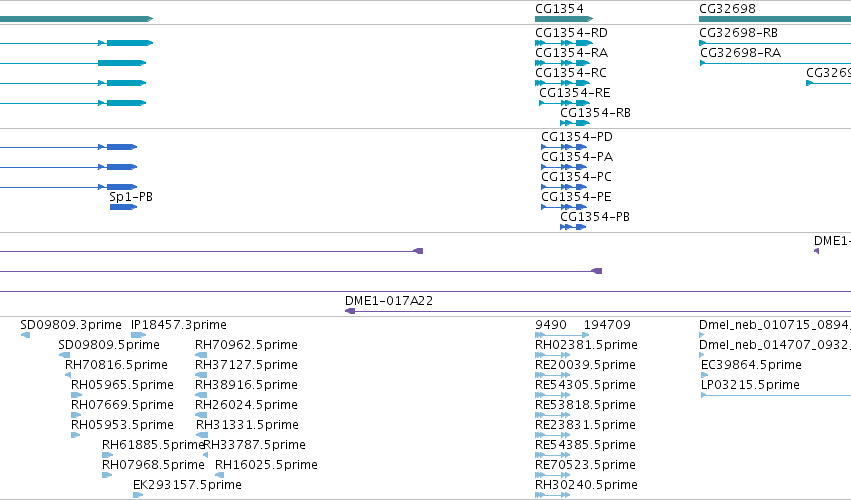Select EST RE20039.5prime
851x500 pixels.
pyautogui.click(x=586, y=365)
